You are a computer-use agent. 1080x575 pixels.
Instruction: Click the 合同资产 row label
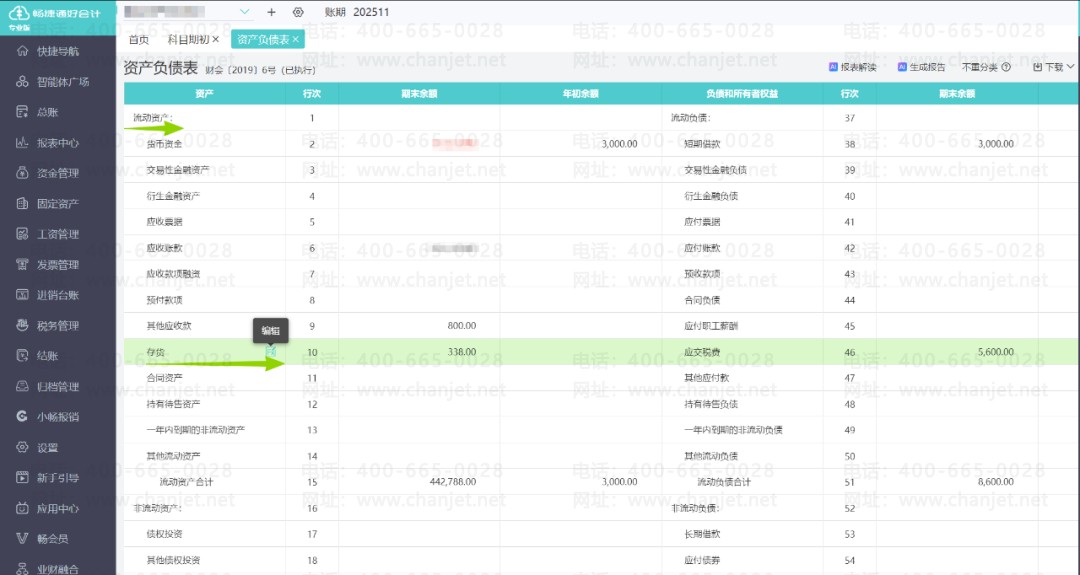click(164, 378)
